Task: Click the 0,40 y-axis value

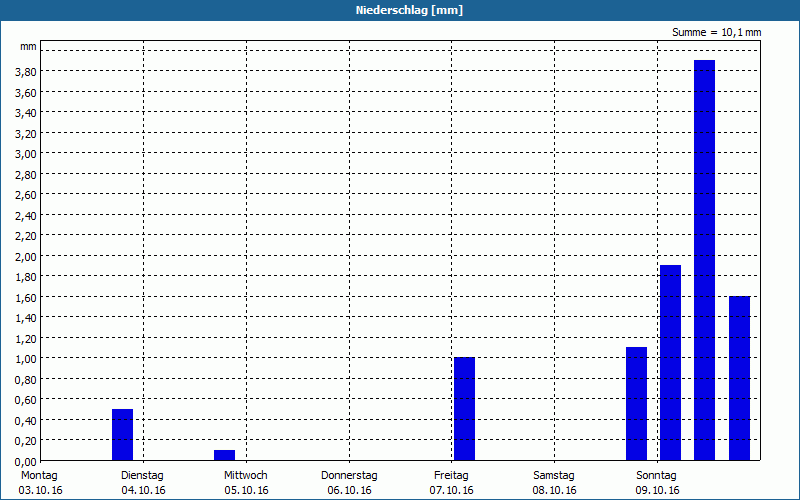Action: tap(26, 420)
